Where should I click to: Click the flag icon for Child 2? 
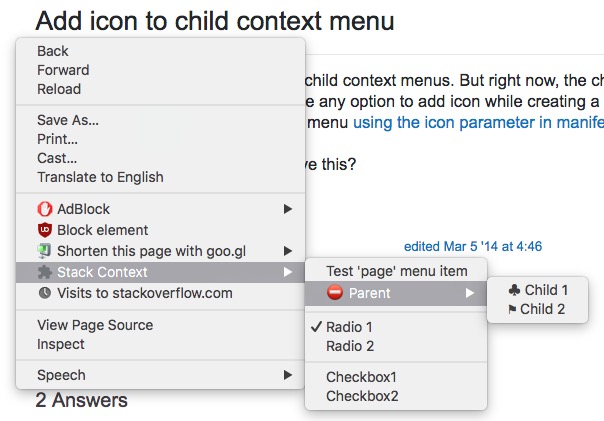coord(512,309)
